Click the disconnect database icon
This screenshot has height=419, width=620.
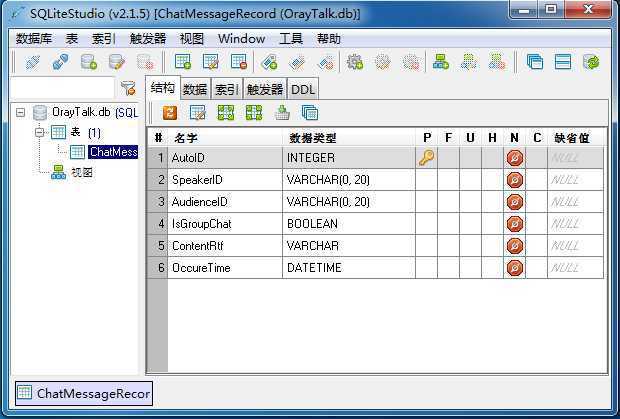point(60,62)
